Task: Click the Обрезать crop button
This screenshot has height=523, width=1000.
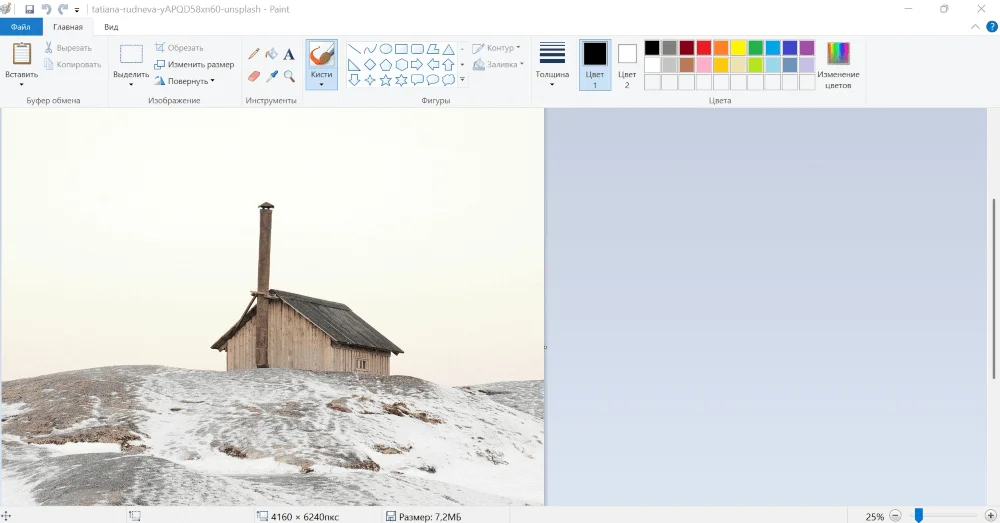Action: click(179, 47)
